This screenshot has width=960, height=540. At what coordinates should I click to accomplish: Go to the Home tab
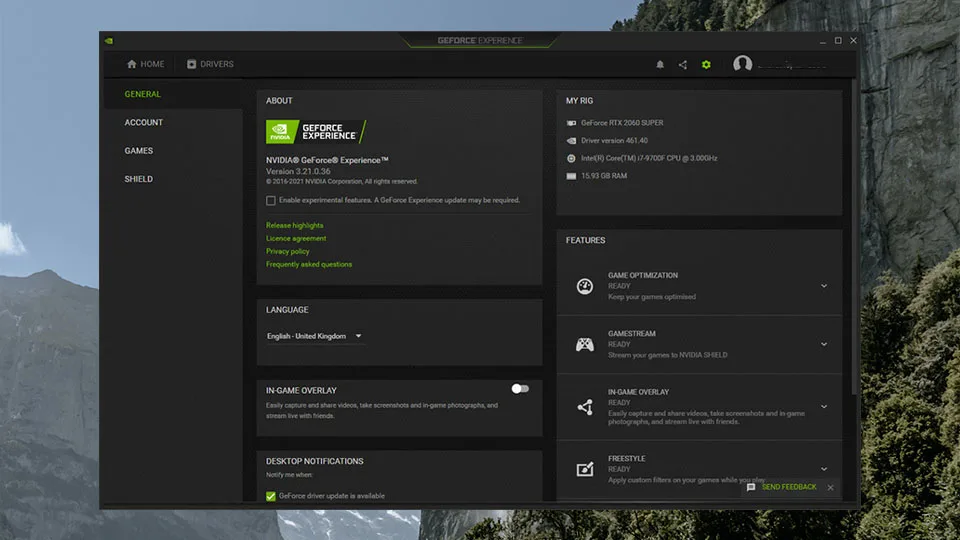point(145,64)
